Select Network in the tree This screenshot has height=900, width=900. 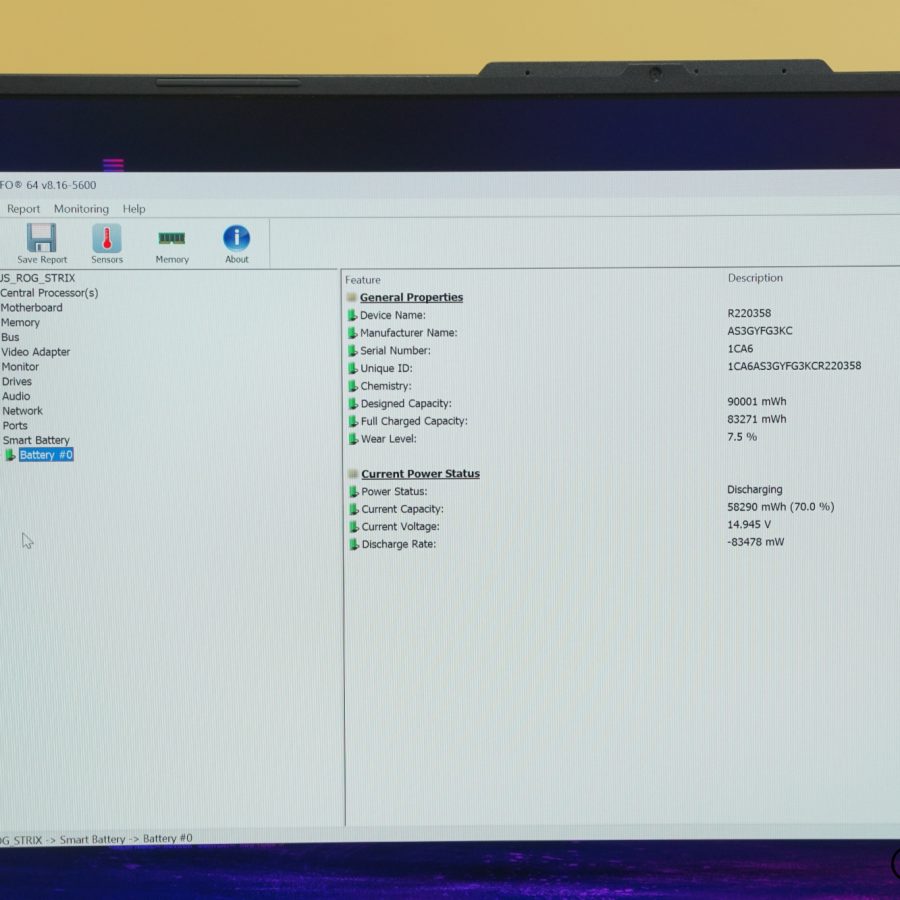click(x=22, y=411)
